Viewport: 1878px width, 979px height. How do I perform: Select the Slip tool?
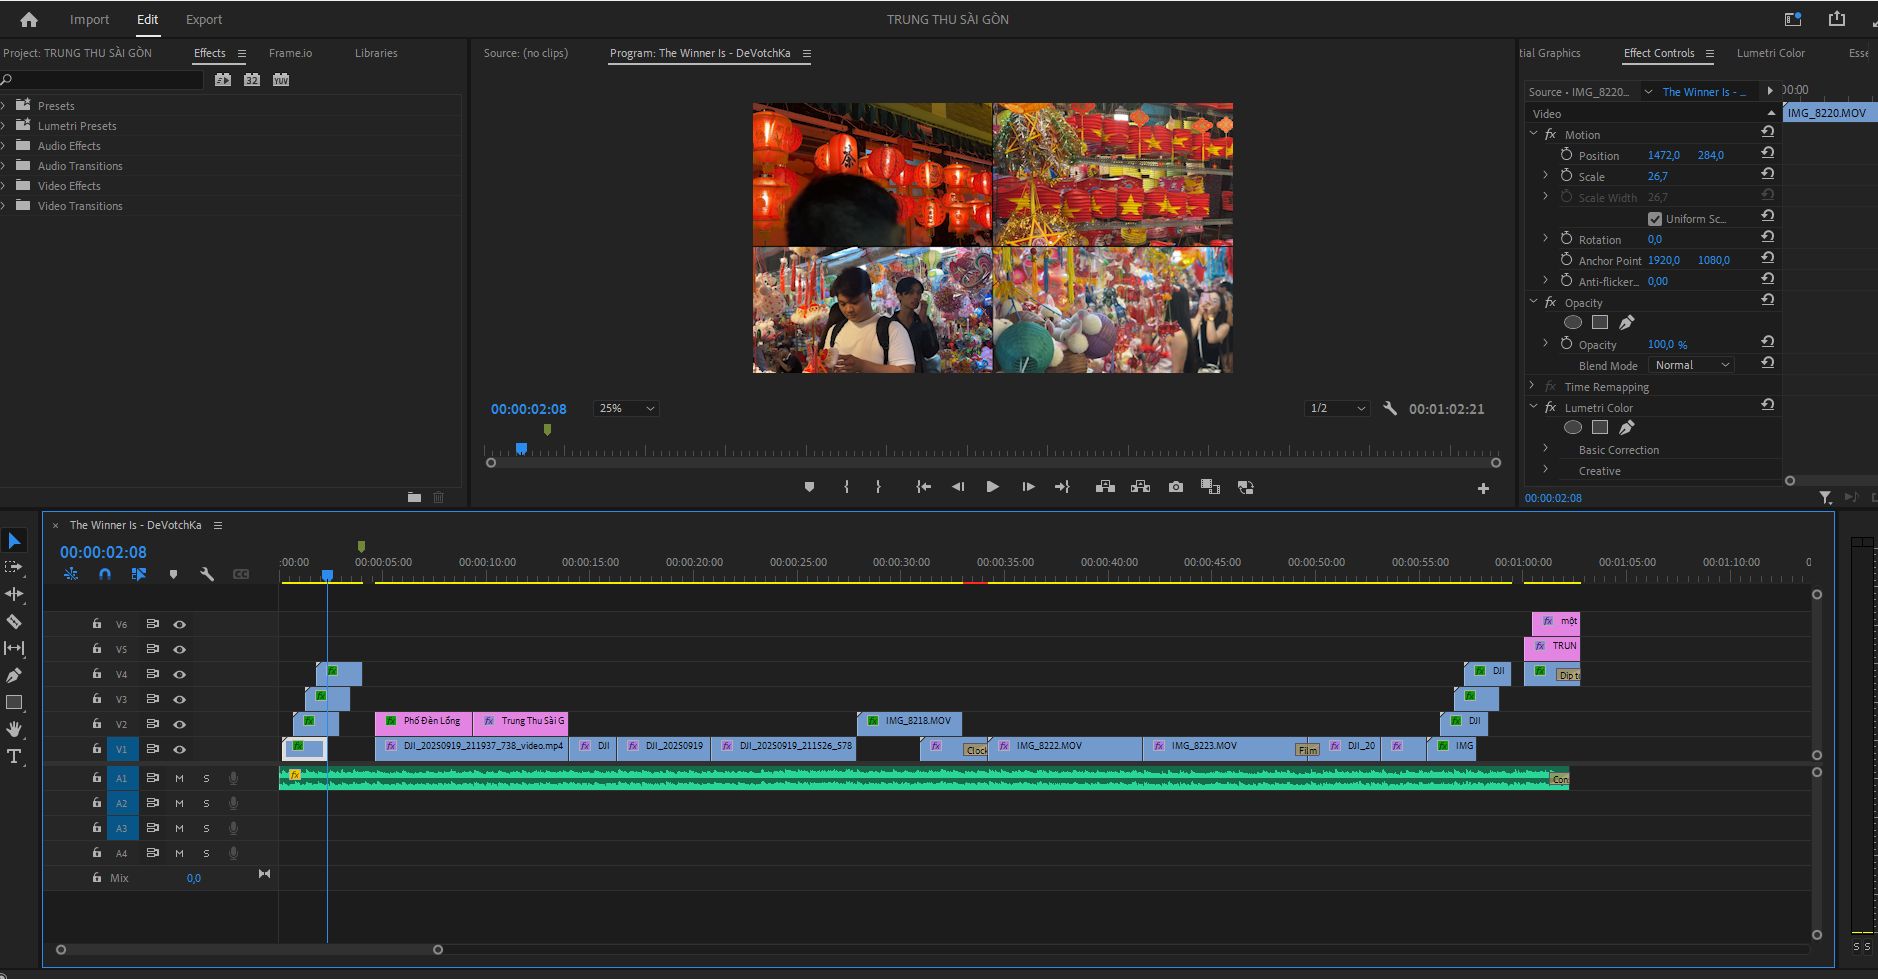pos(14,648)
